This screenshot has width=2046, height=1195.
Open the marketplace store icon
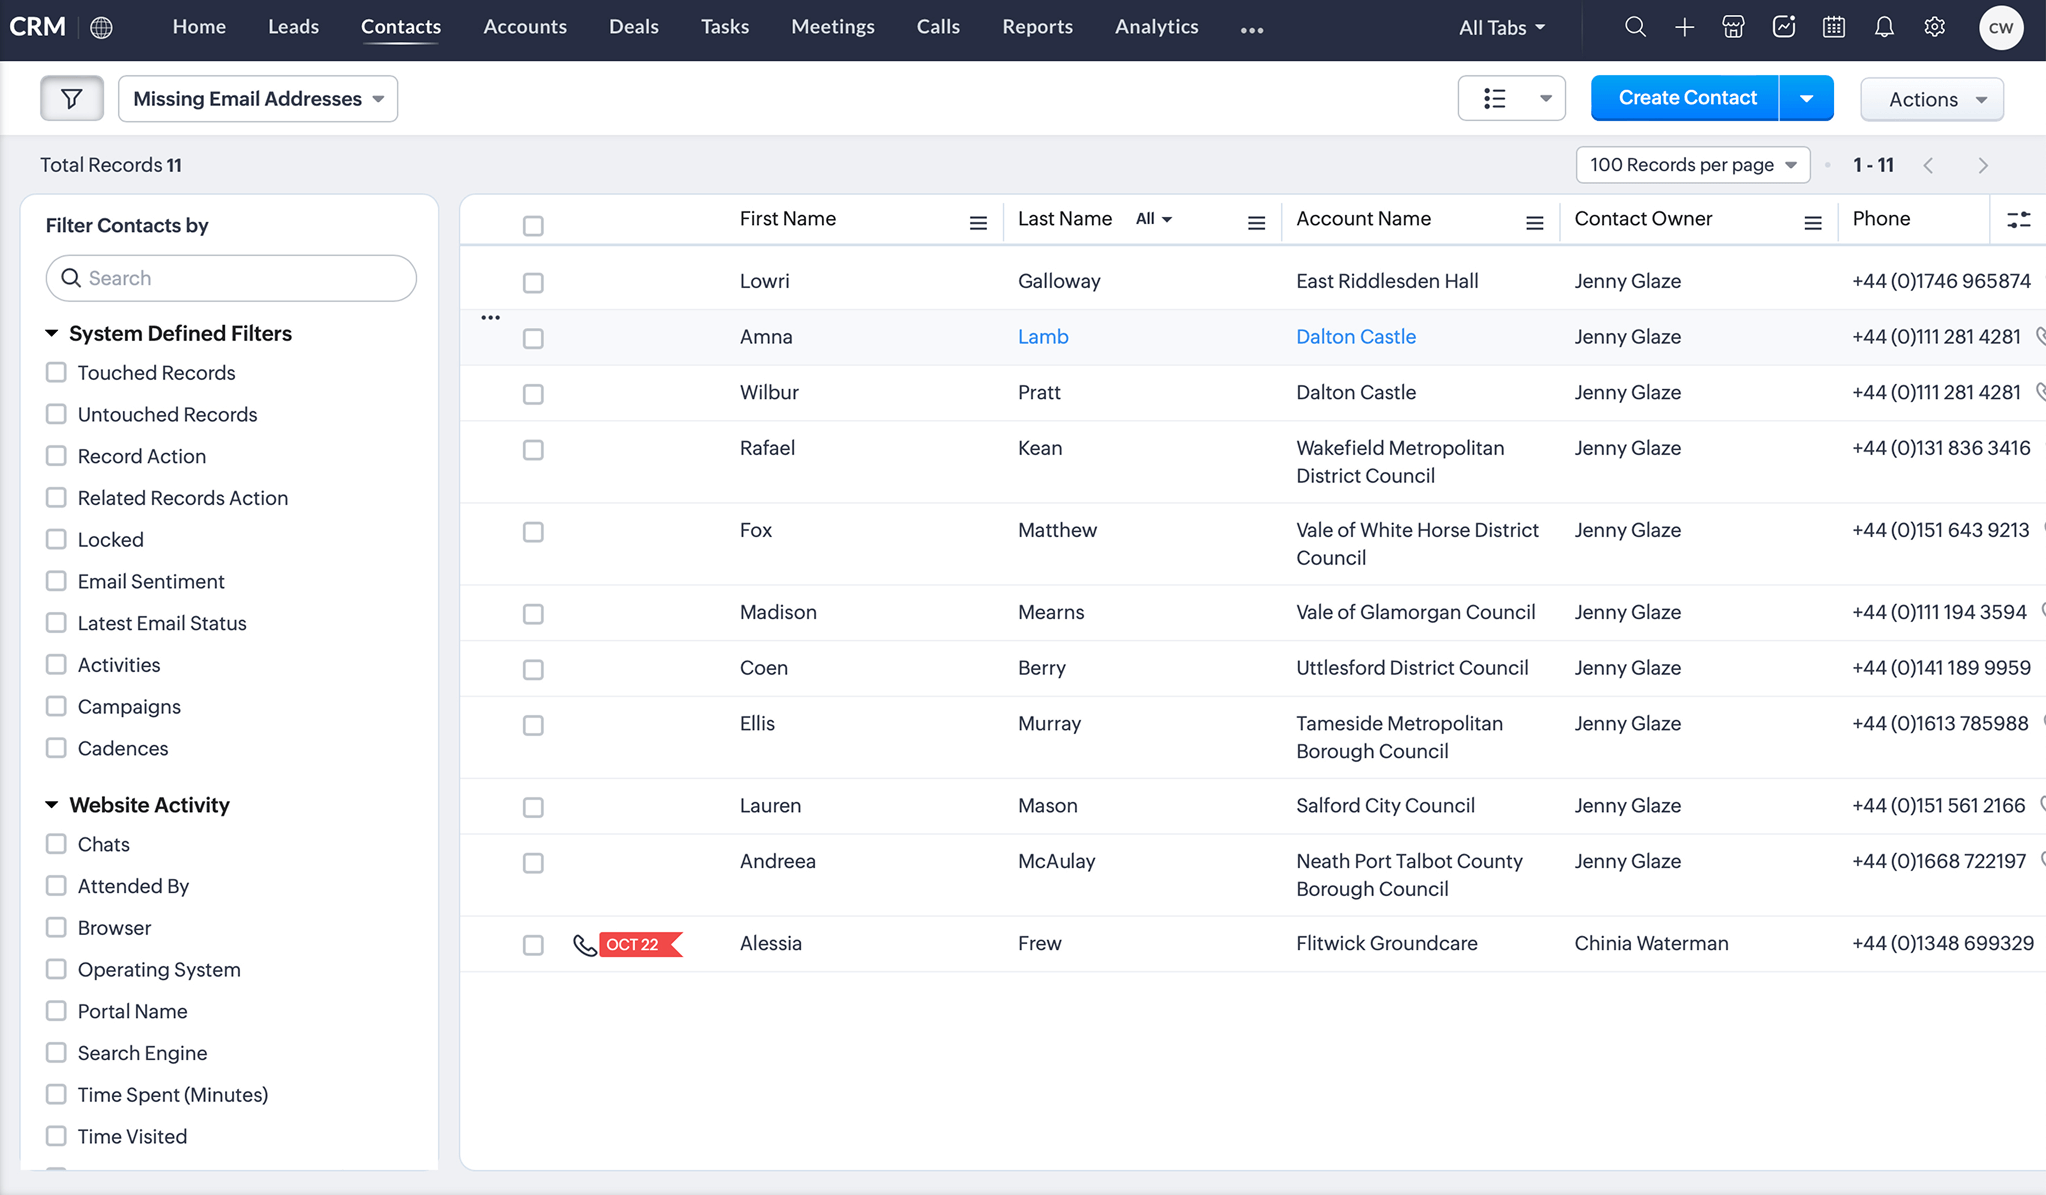click(1734, 27)
